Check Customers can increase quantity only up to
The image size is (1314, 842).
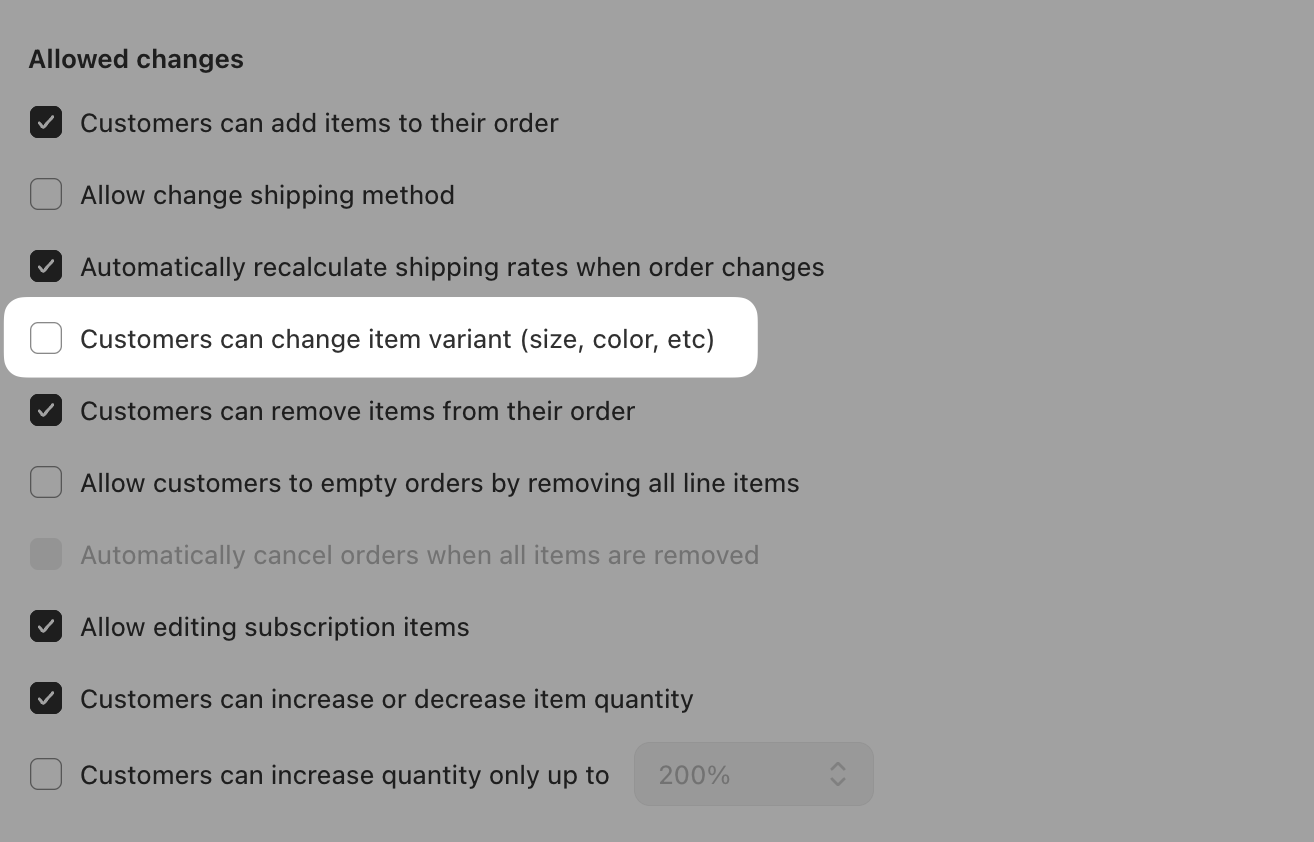46,775
